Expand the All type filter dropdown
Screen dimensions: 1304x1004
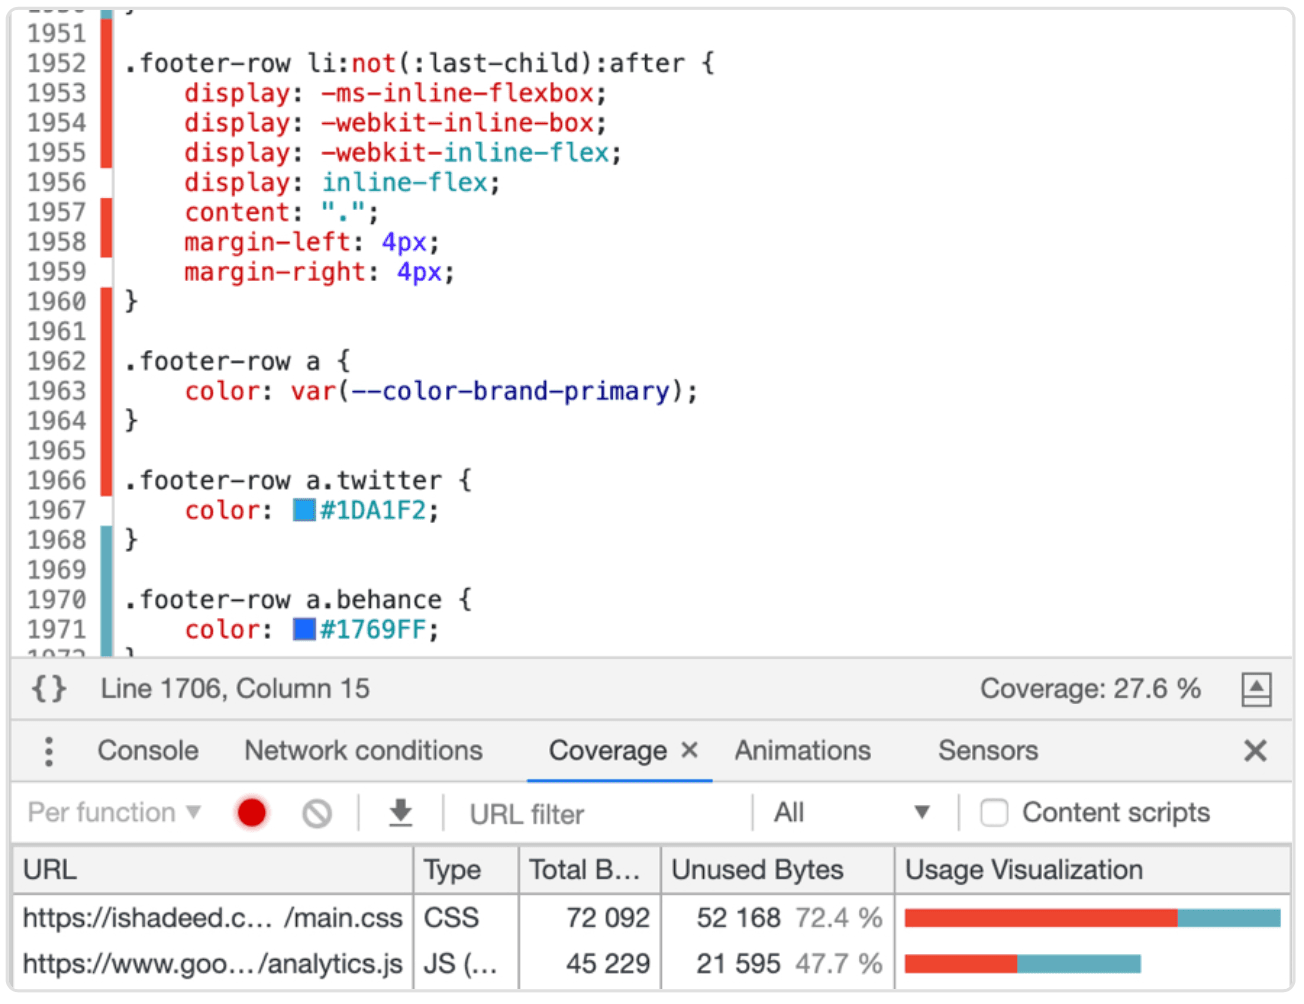pos(852,813)
